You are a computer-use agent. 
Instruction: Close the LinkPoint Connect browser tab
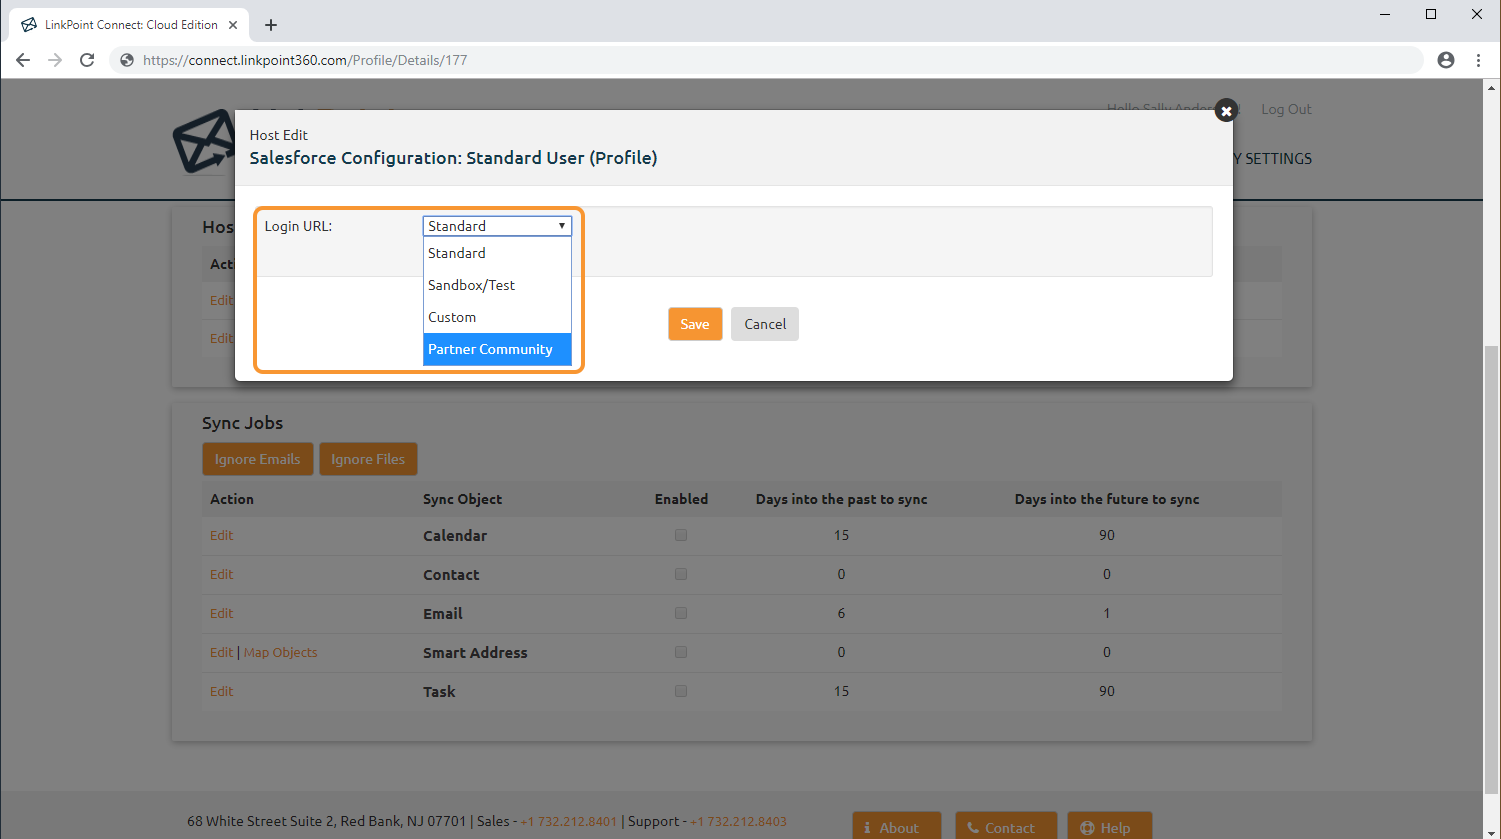click(x=235, y=25)
